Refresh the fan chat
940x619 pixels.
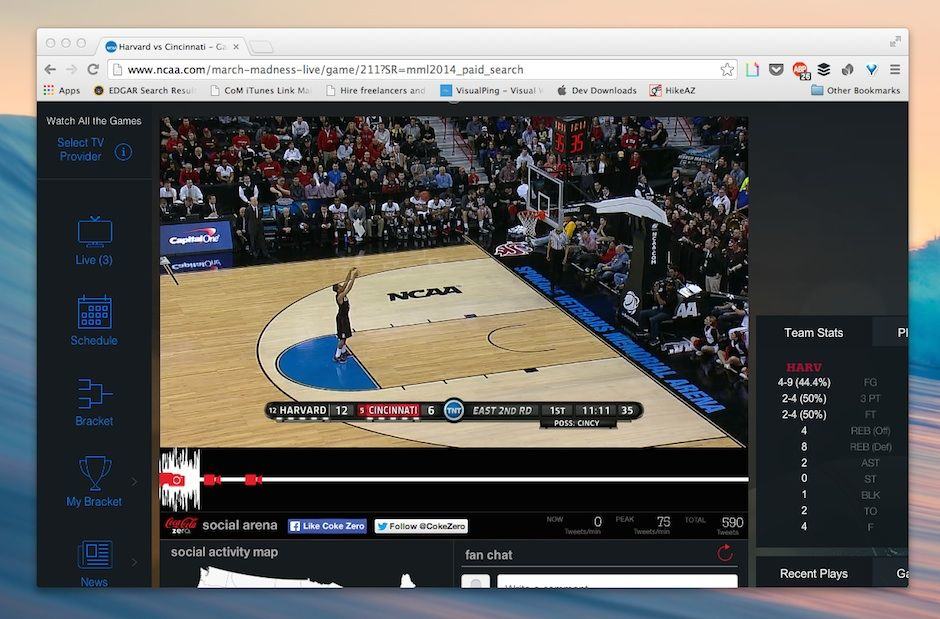click(725, 553)
